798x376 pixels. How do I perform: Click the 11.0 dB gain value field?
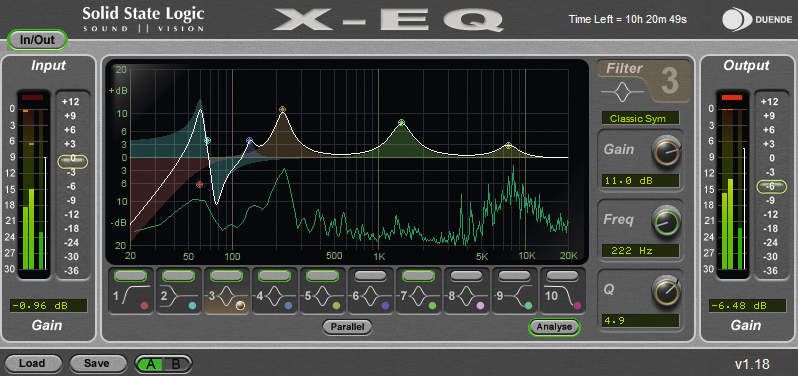pyautogui.click(x=640, y=181)
